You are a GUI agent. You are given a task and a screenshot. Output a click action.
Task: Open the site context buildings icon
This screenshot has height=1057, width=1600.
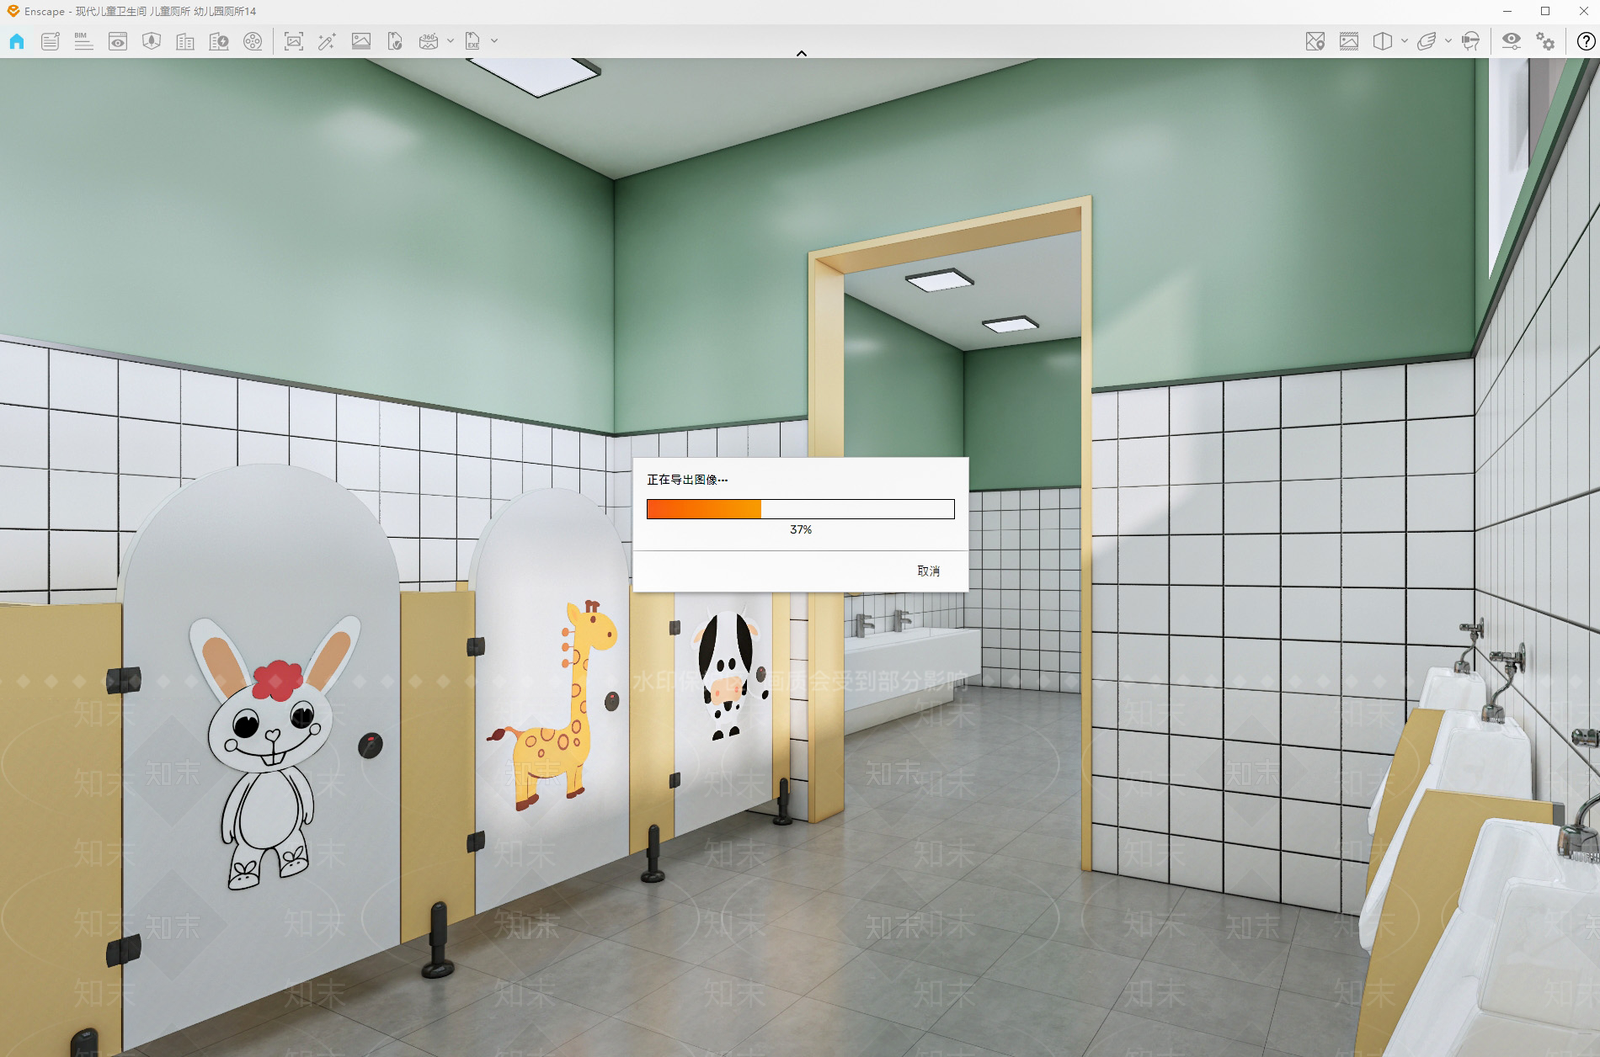click(x=185, y=41)
